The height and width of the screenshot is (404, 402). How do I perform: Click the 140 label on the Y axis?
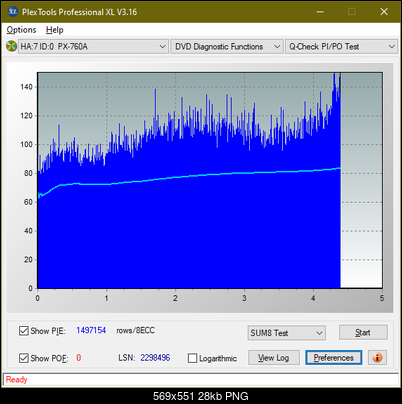point(26,87)
